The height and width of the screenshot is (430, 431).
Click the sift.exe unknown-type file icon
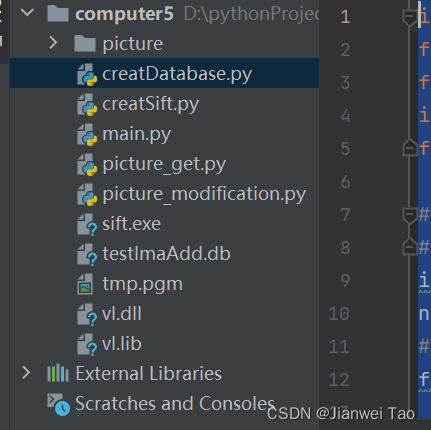(87, 224)
